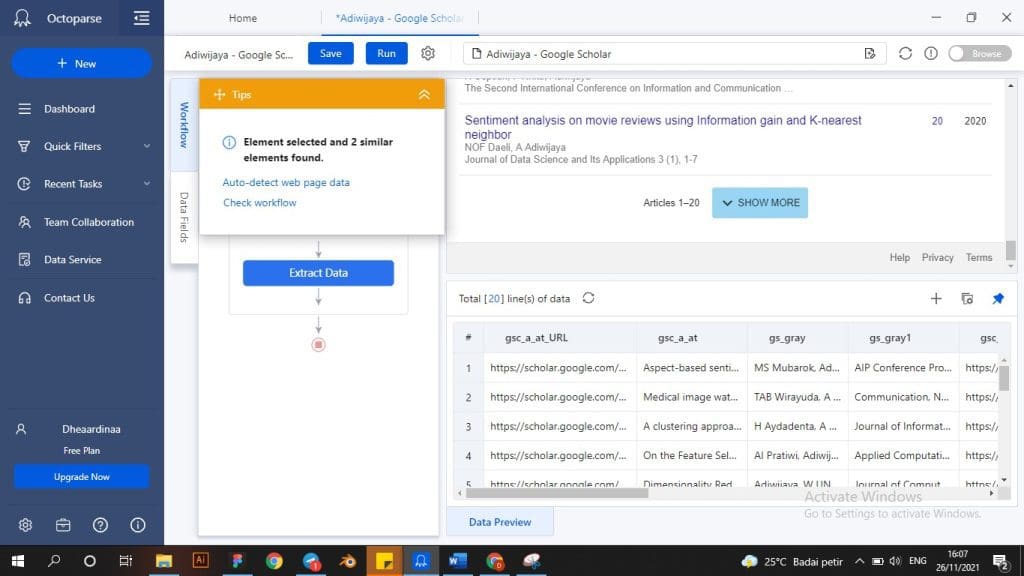Click the SHOW MORE button
Screen dimensions: 1024x576
[x=759, y=202]
